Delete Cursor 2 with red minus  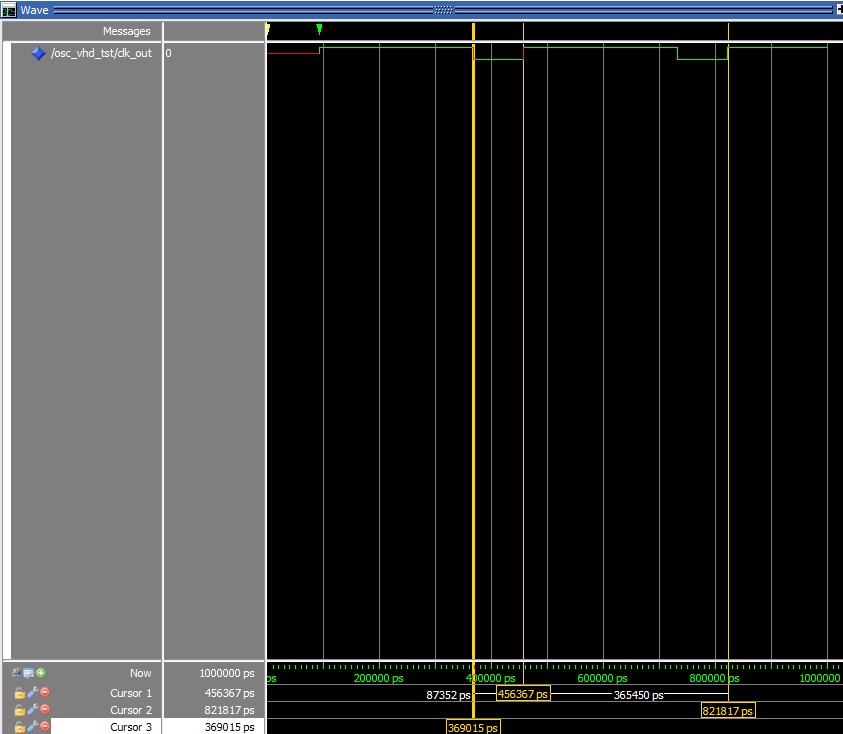45,709
